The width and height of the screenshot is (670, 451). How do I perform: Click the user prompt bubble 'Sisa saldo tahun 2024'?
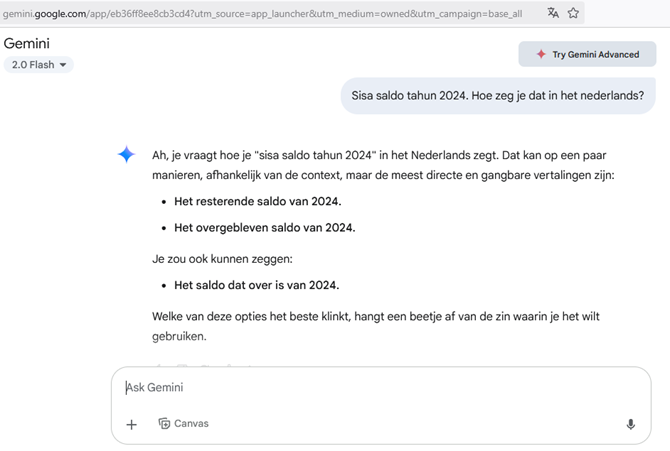pos(497,97)
